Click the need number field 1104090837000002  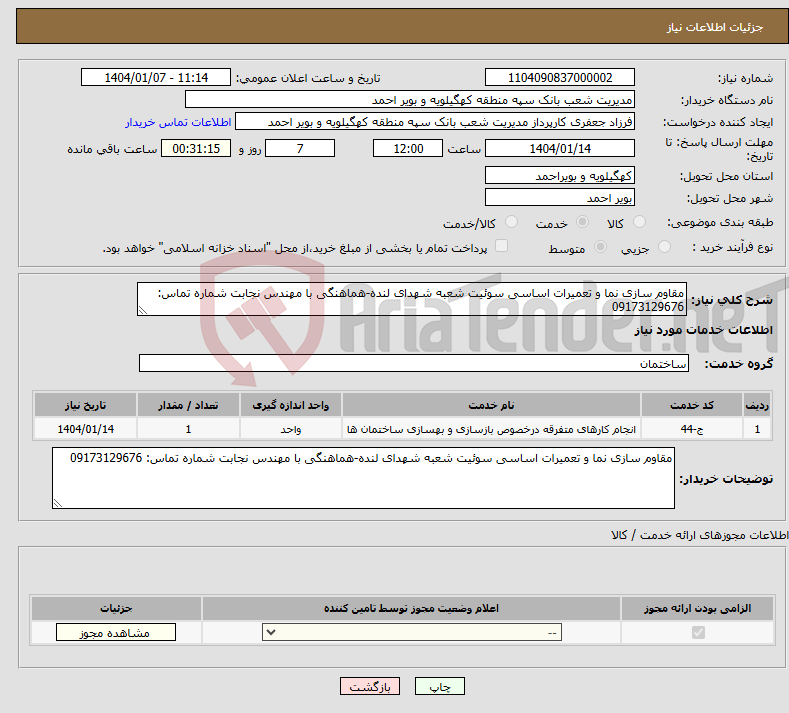coord(560,77)
